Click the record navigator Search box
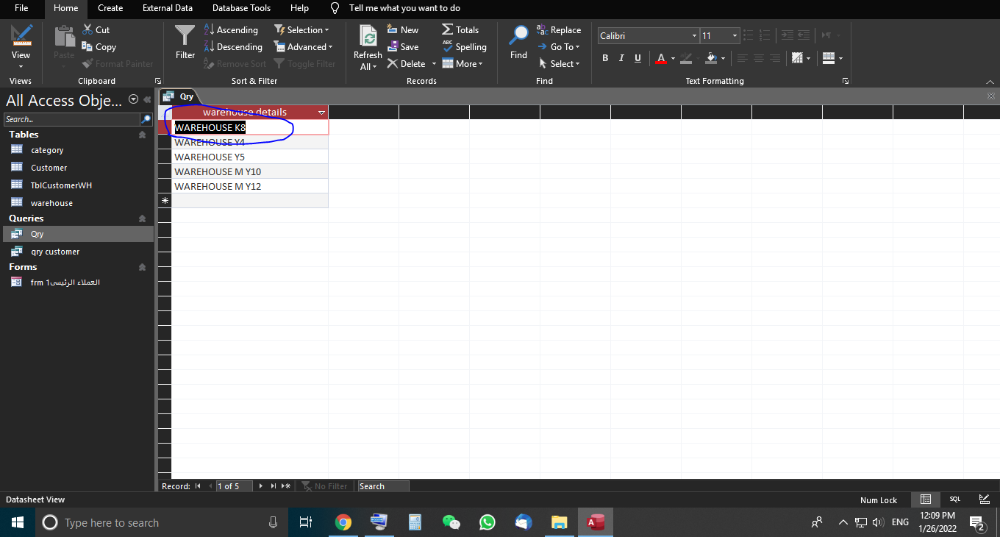Screen dimensions: 1000x537 pyautogui.click(x=383, y=486)
